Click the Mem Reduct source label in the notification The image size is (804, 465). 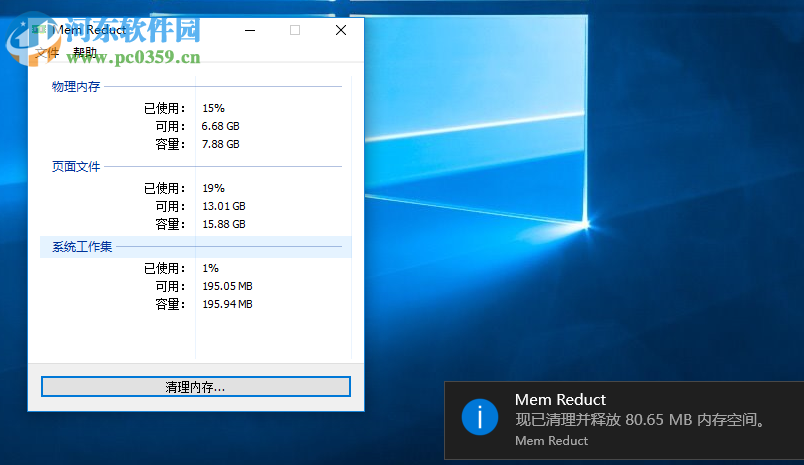click(551, 440)
